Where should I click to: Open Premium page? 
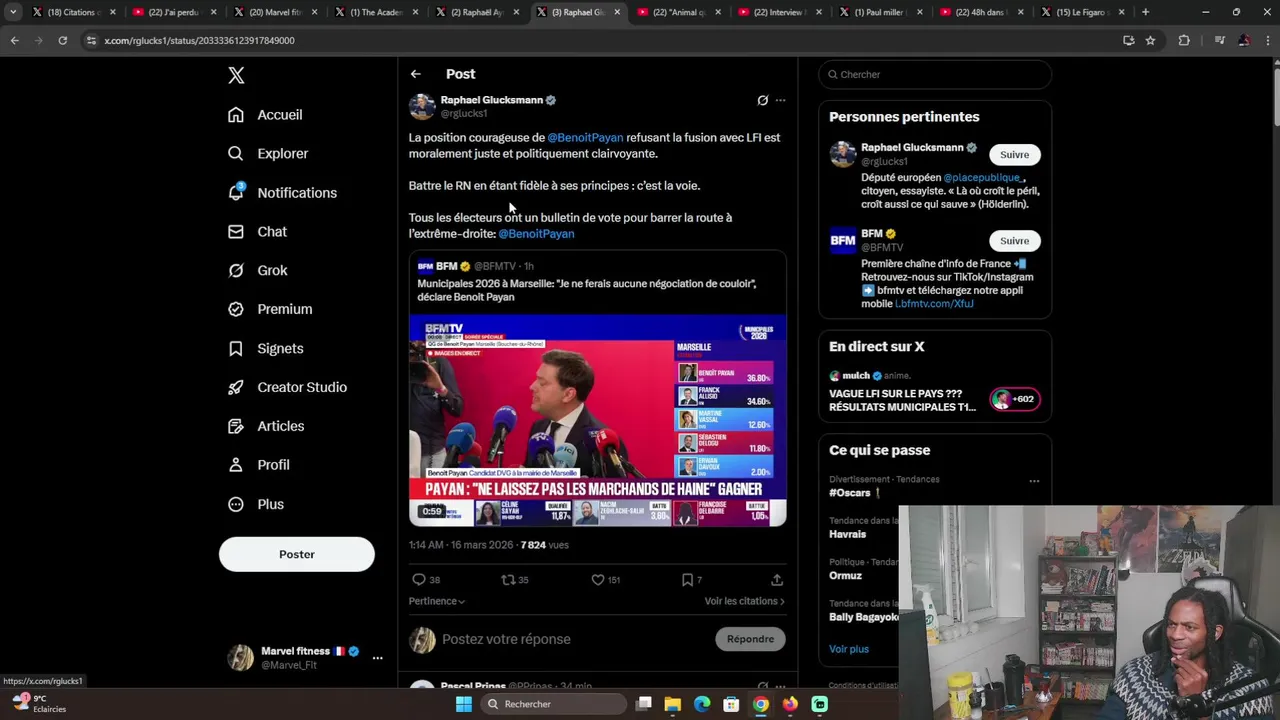tap(270, 309)
